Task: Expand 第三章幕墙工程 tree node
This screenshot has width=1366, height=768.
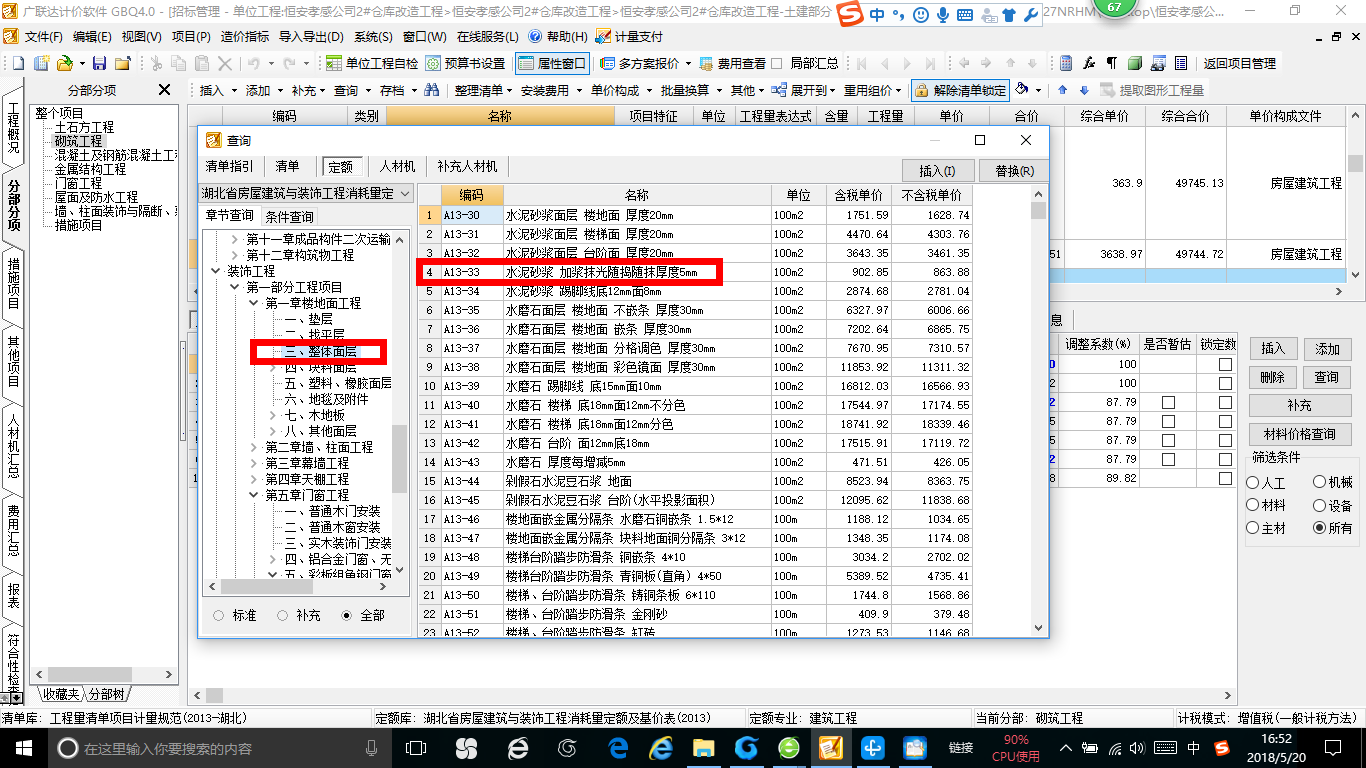Action: click(254, 463)
